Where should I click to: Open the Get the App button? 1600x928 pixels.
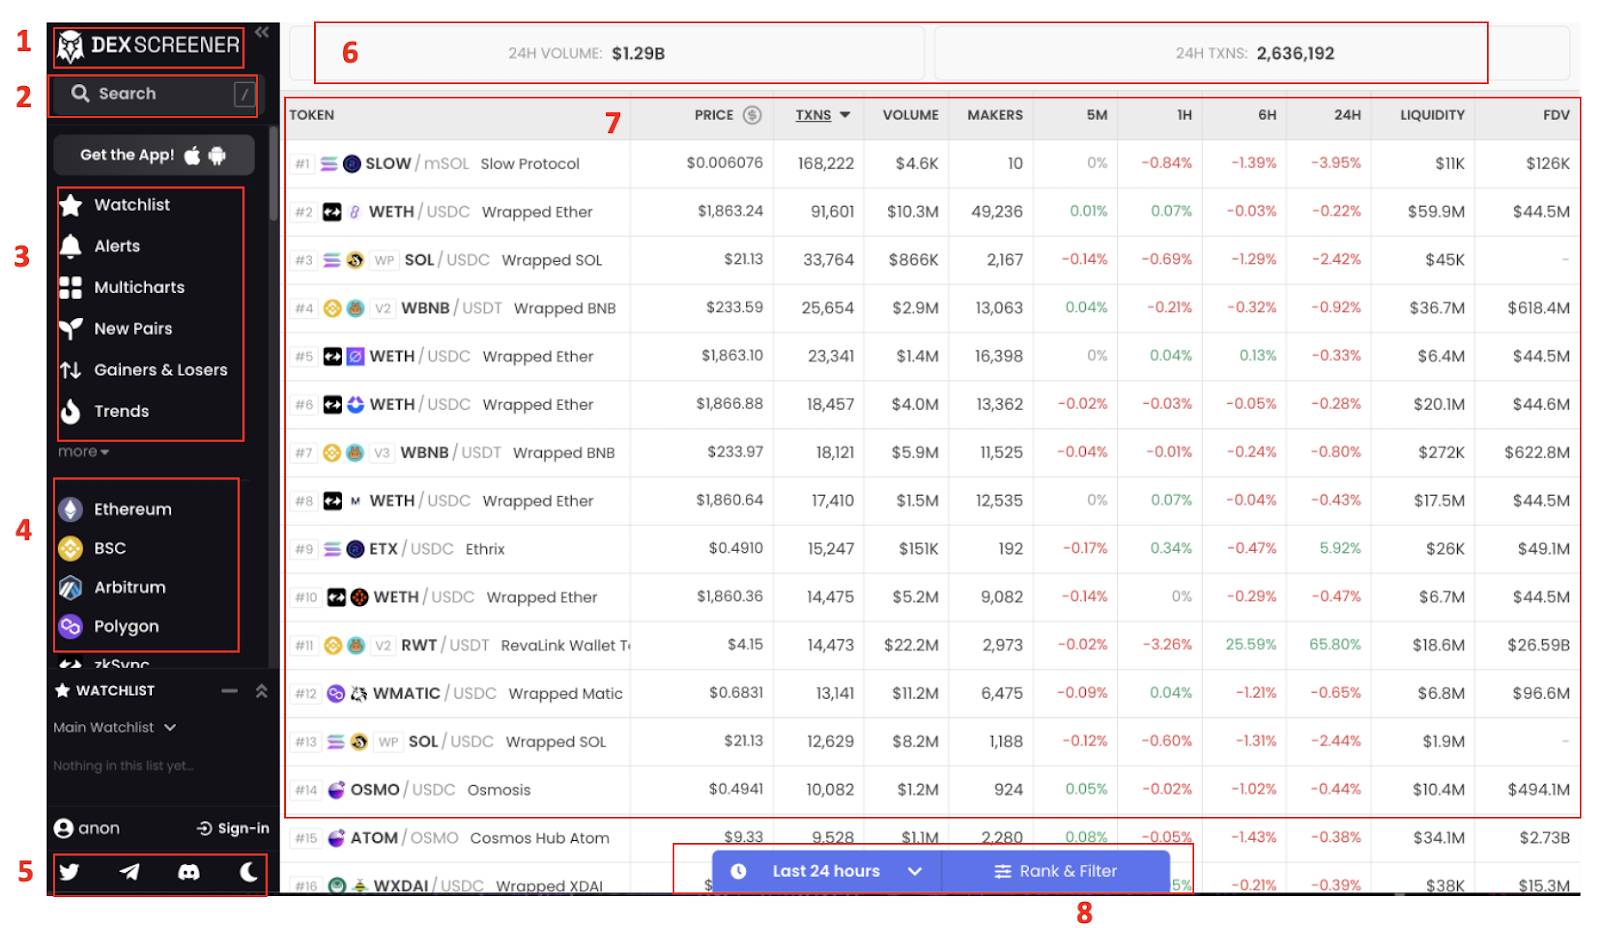tap(154, 155)
